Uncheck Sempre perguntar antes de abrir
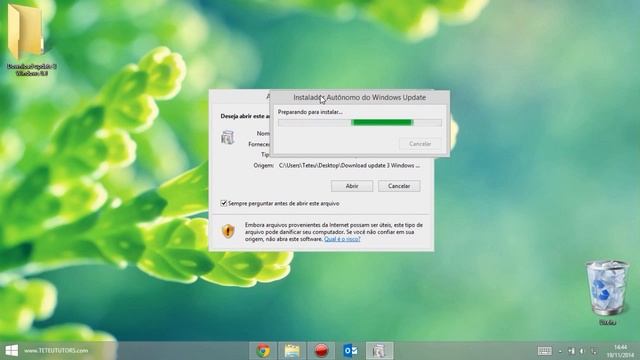 (224, 203)
